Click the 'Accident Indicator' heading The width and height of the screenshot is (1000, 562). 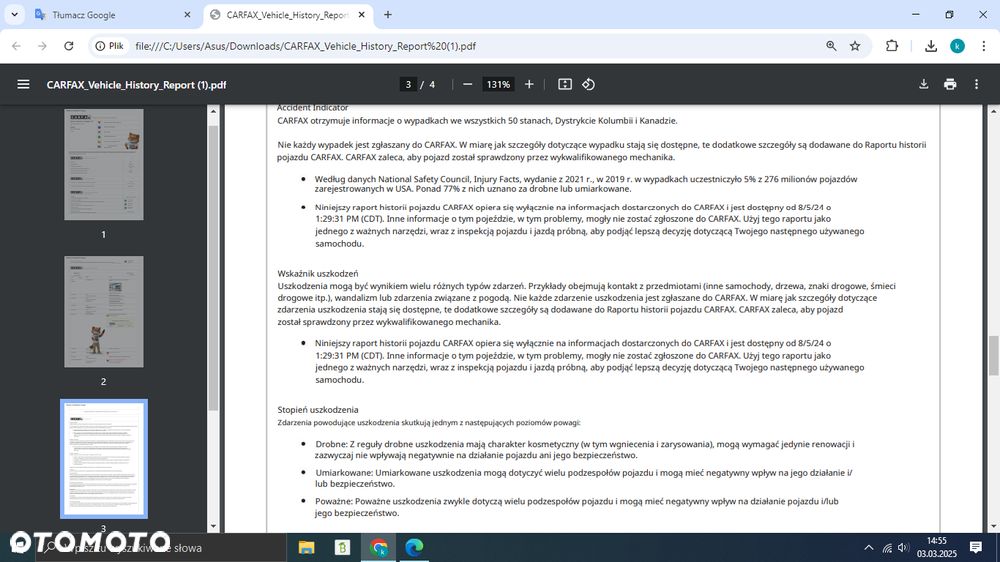click(312, 108)
